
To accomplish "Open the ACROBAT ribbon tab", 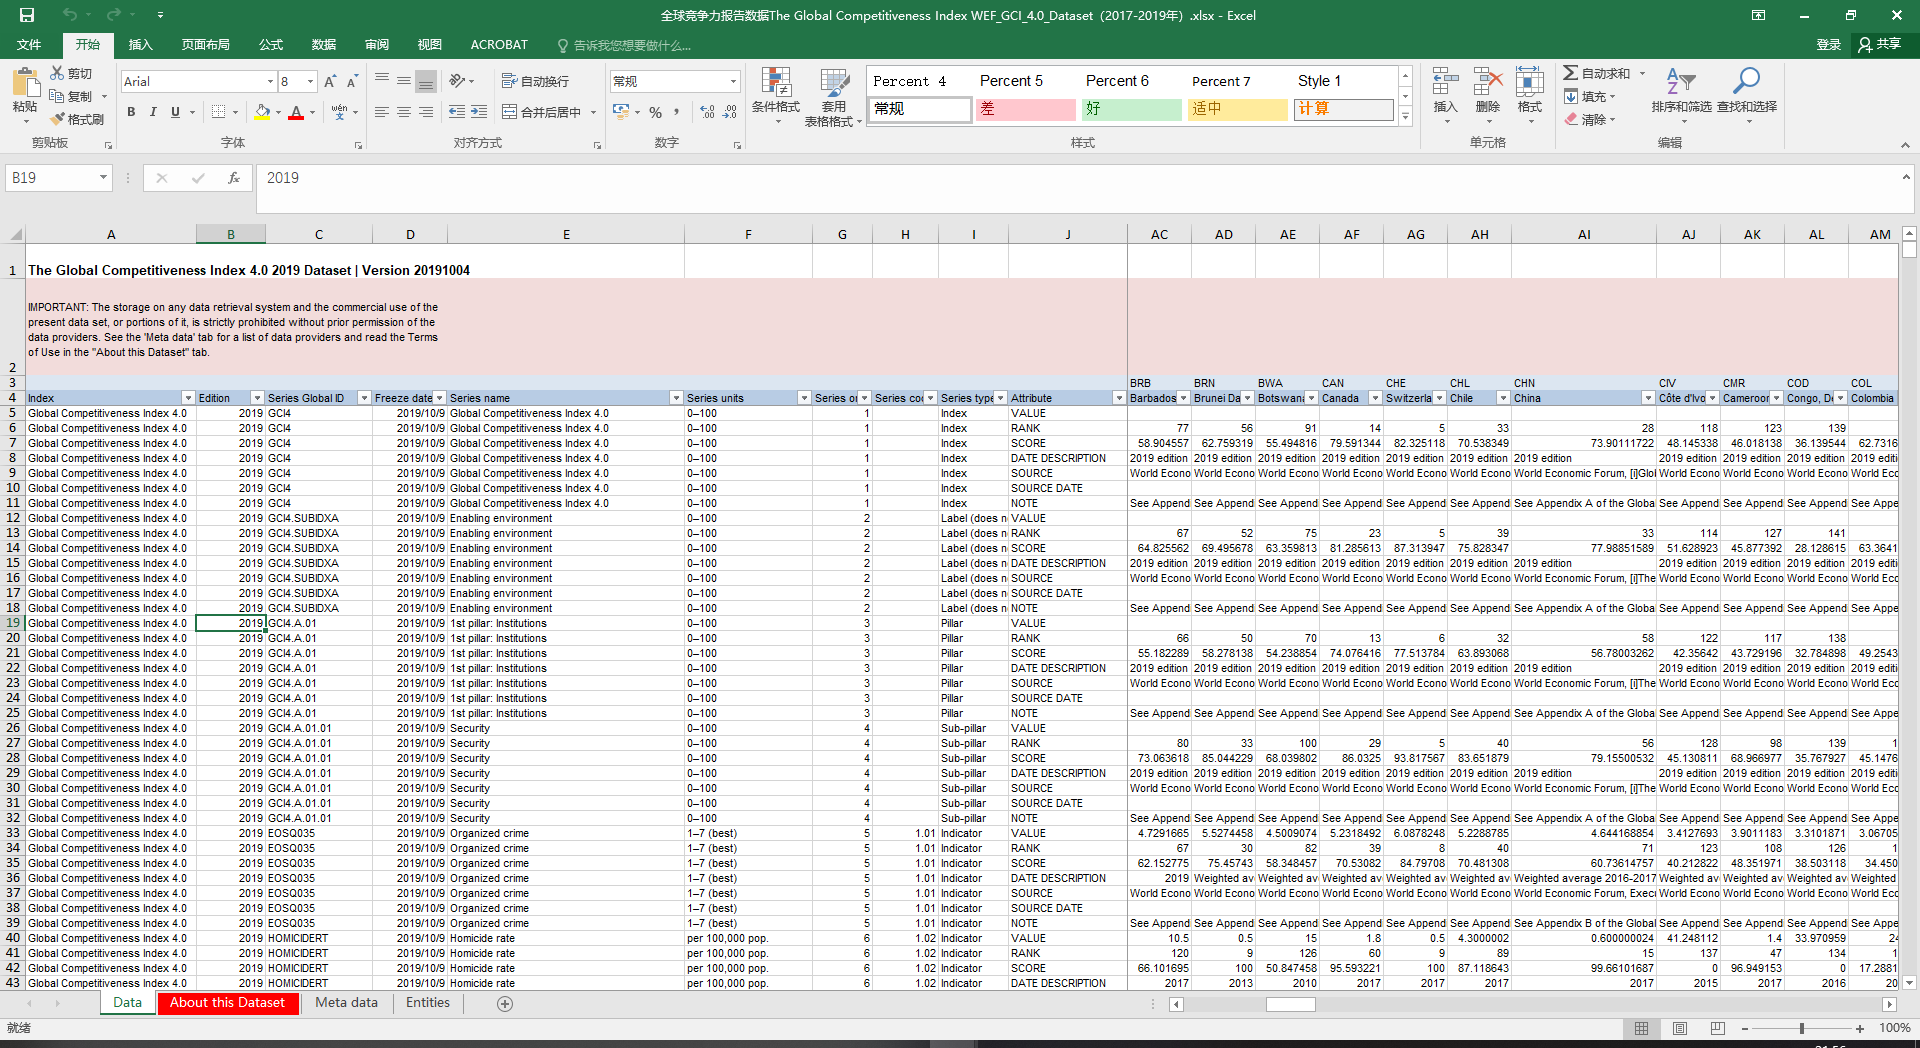I will (x=498, y=45).
